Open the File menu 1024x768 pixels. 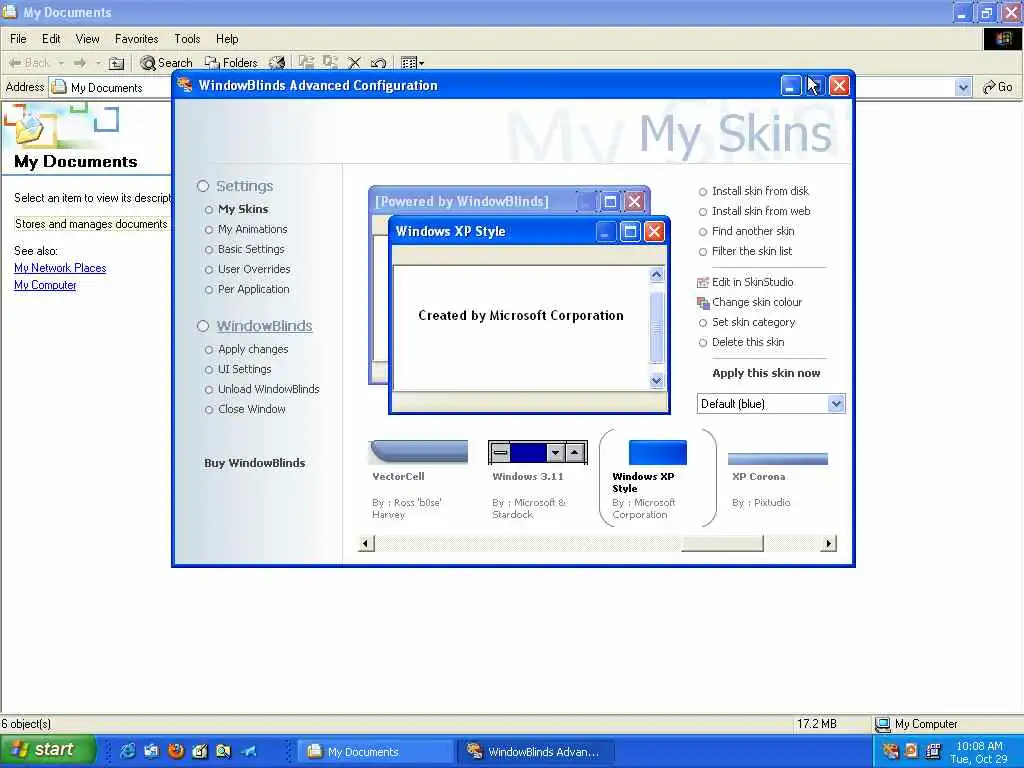point(18,39)
